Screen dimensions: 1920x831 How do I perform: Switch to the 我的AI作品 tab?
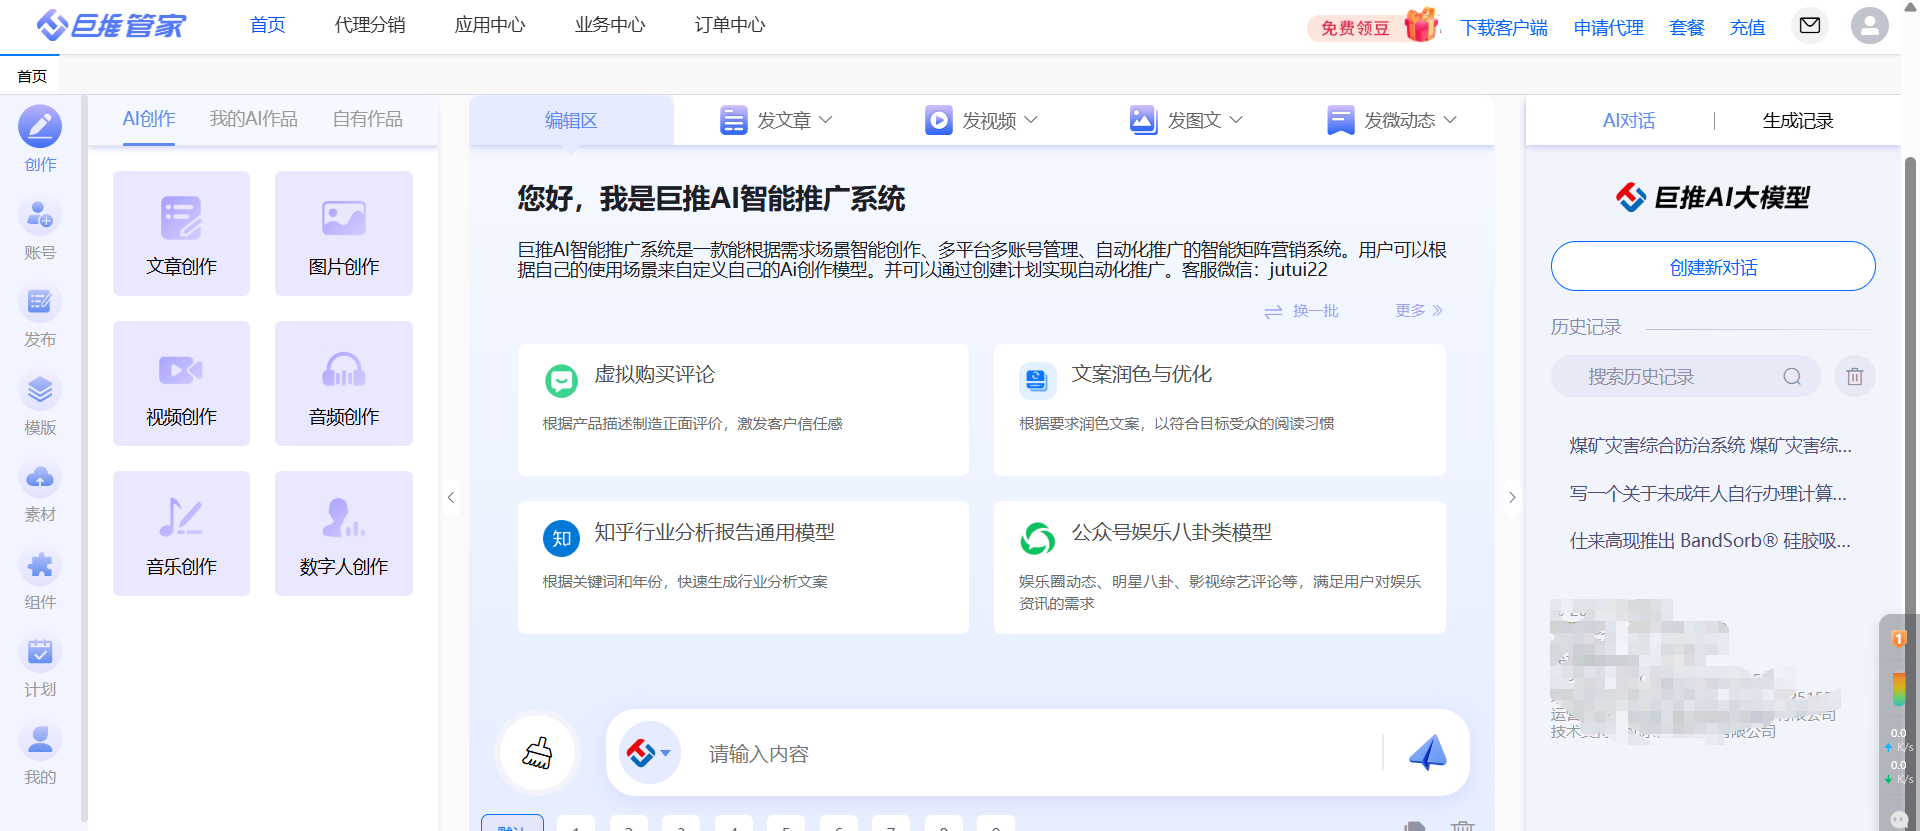coord(254,119)
